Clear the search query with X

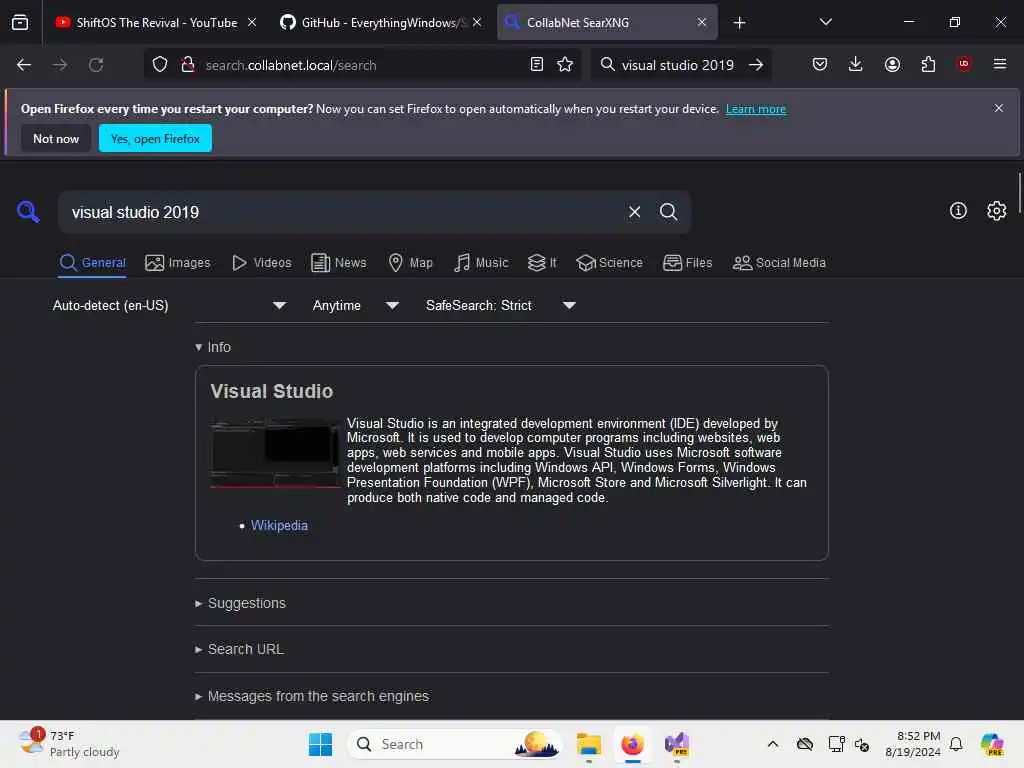pyautogui.click(x=634, y=212)
